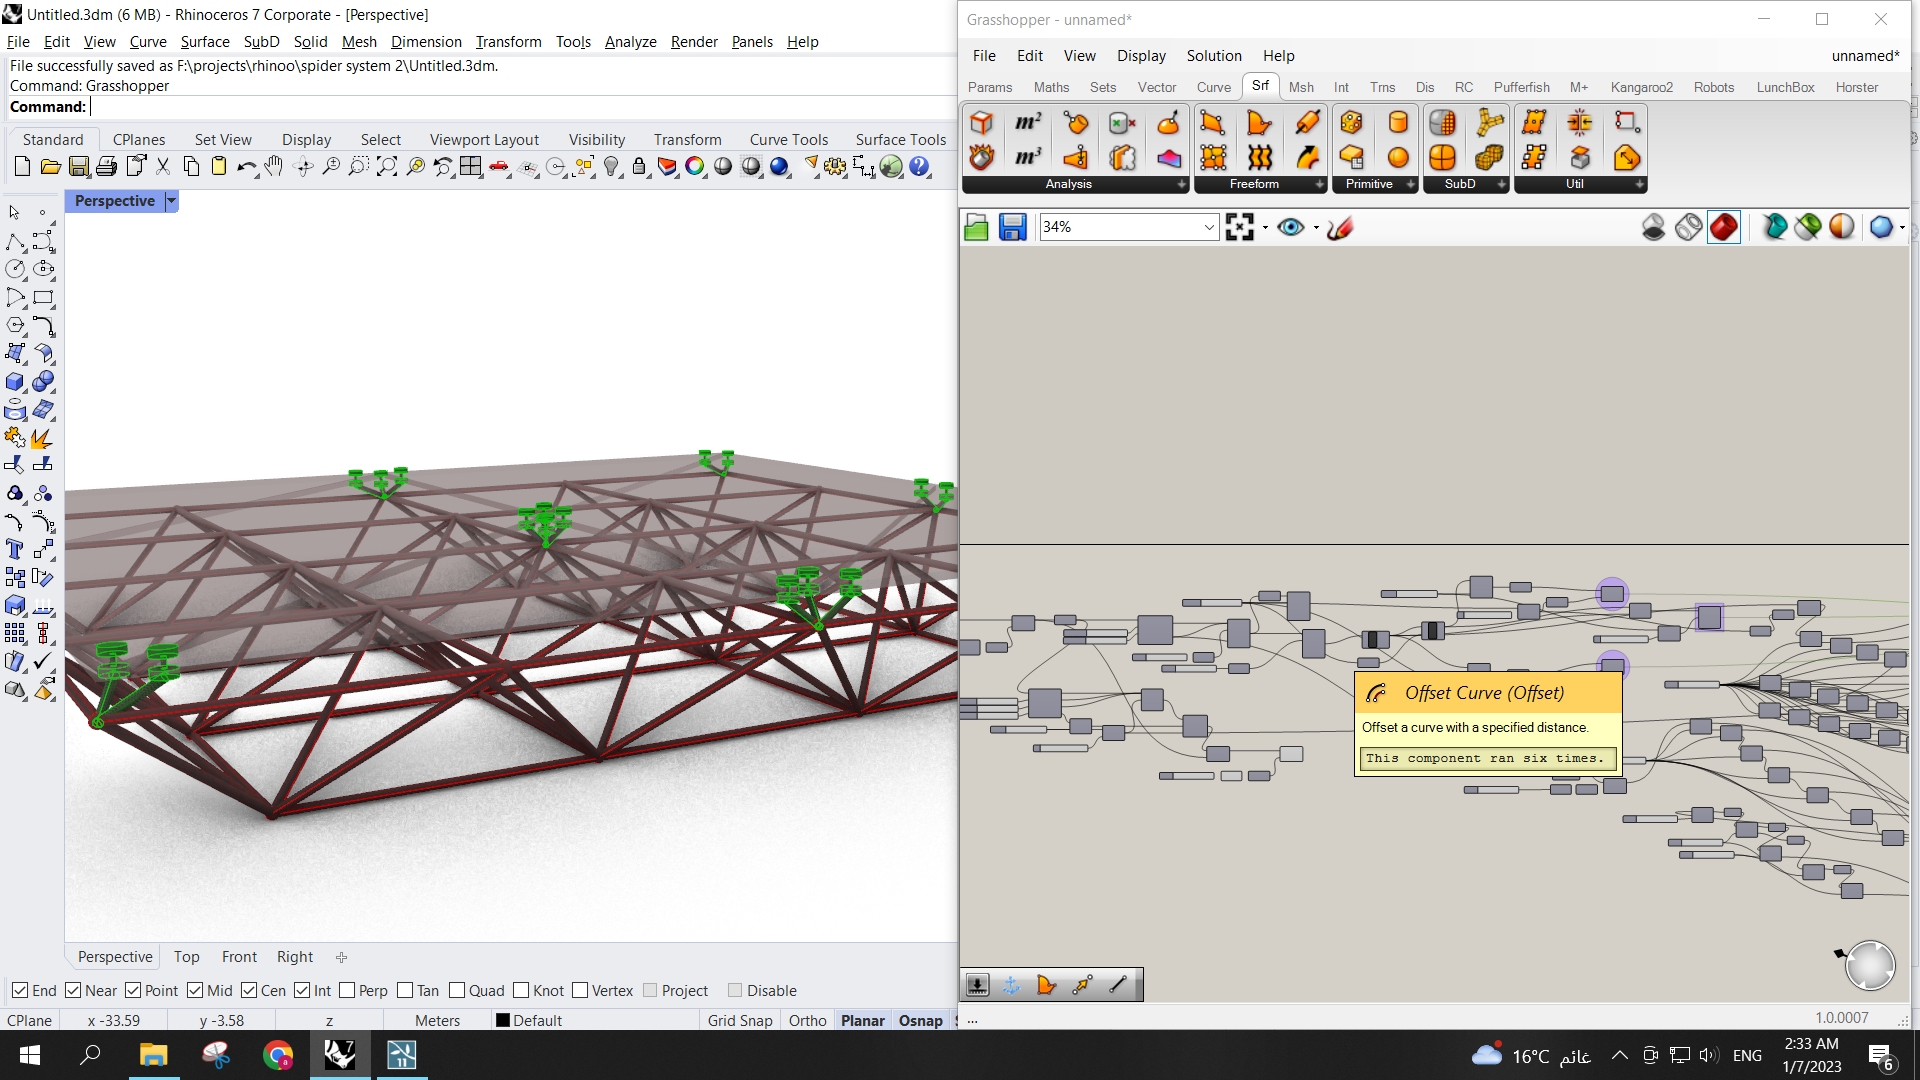Click the Print icon in Rhino toolbar

click(x=106, y=167)
